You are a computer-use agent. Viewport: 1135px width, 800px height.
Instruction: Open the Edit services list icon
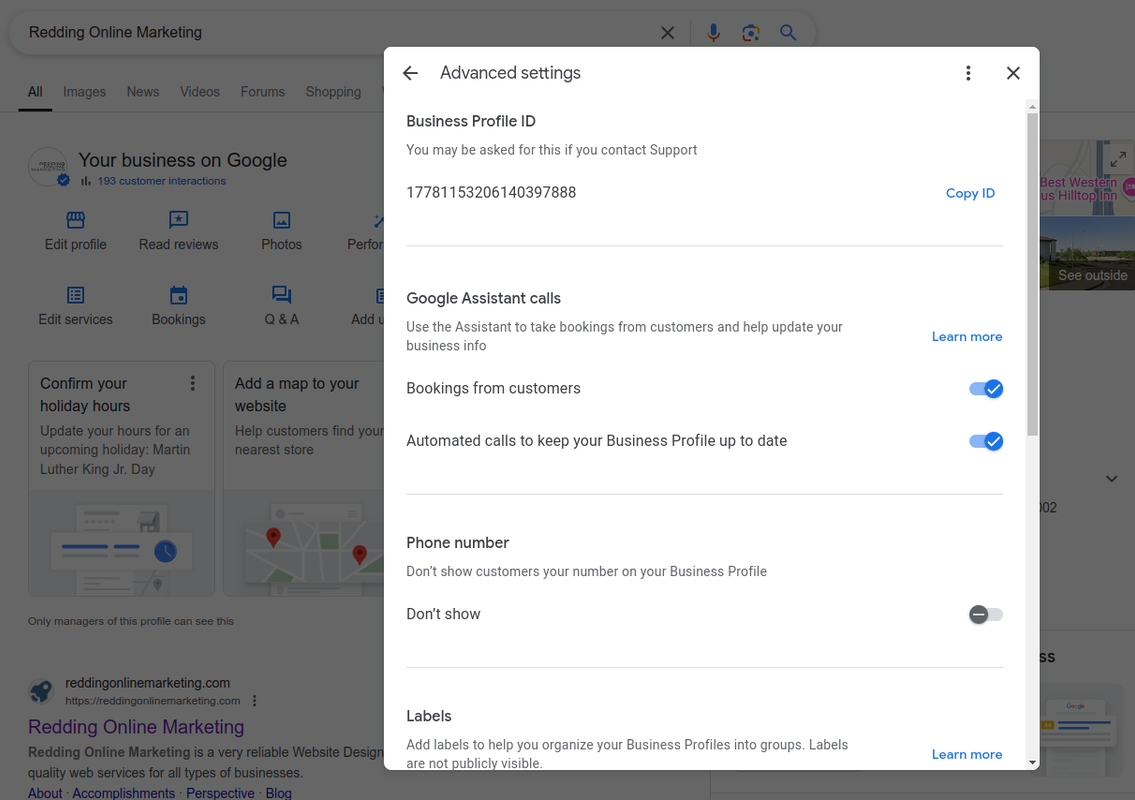(x=75, y=295)
